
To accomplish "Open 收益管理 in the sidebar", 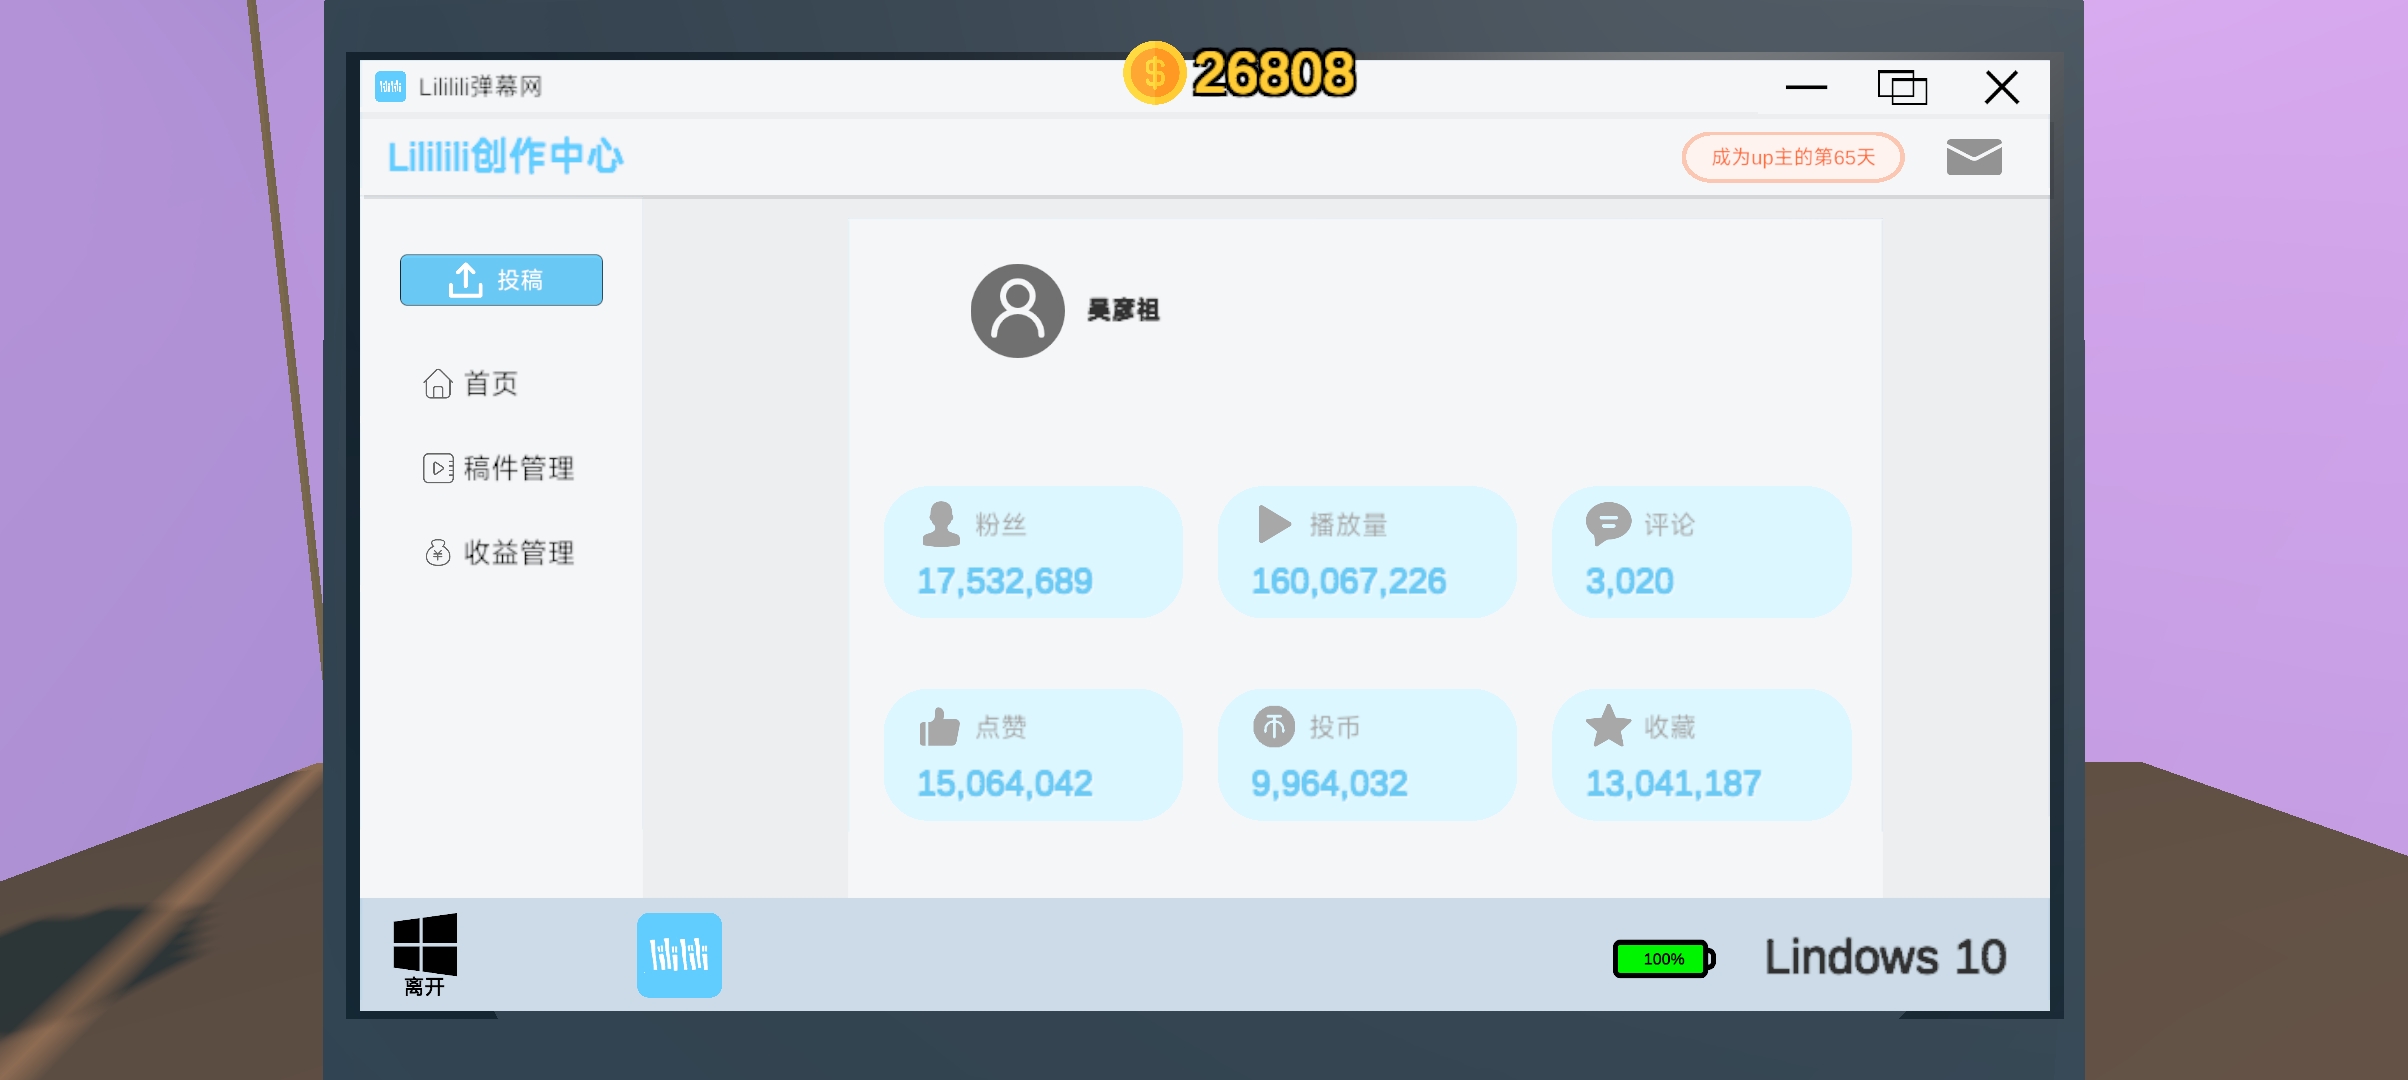I will click(498, 552).
